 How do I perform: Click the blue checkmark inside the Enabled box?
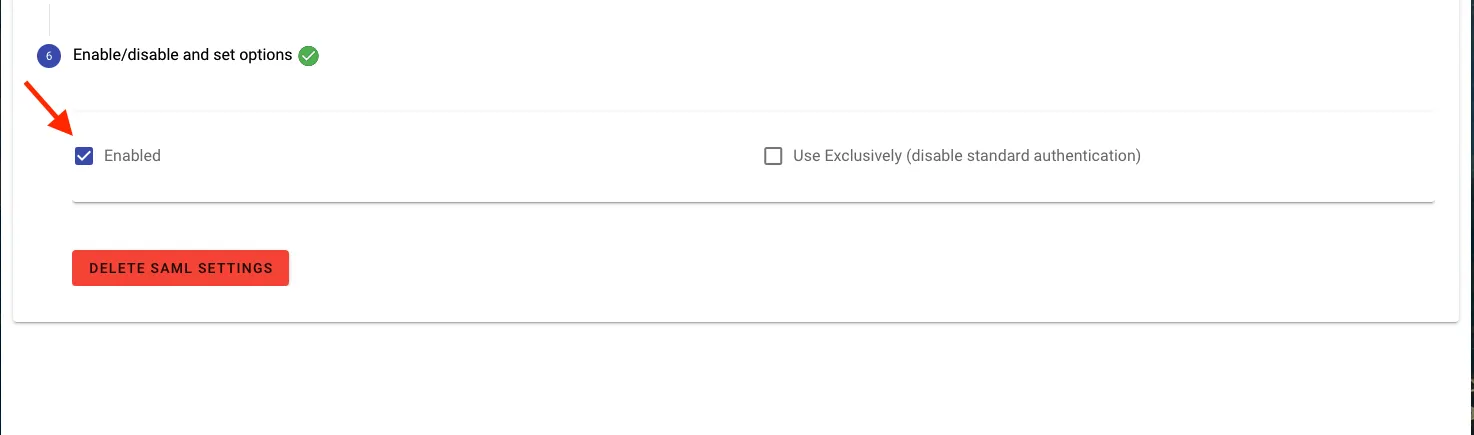point(84,156)
